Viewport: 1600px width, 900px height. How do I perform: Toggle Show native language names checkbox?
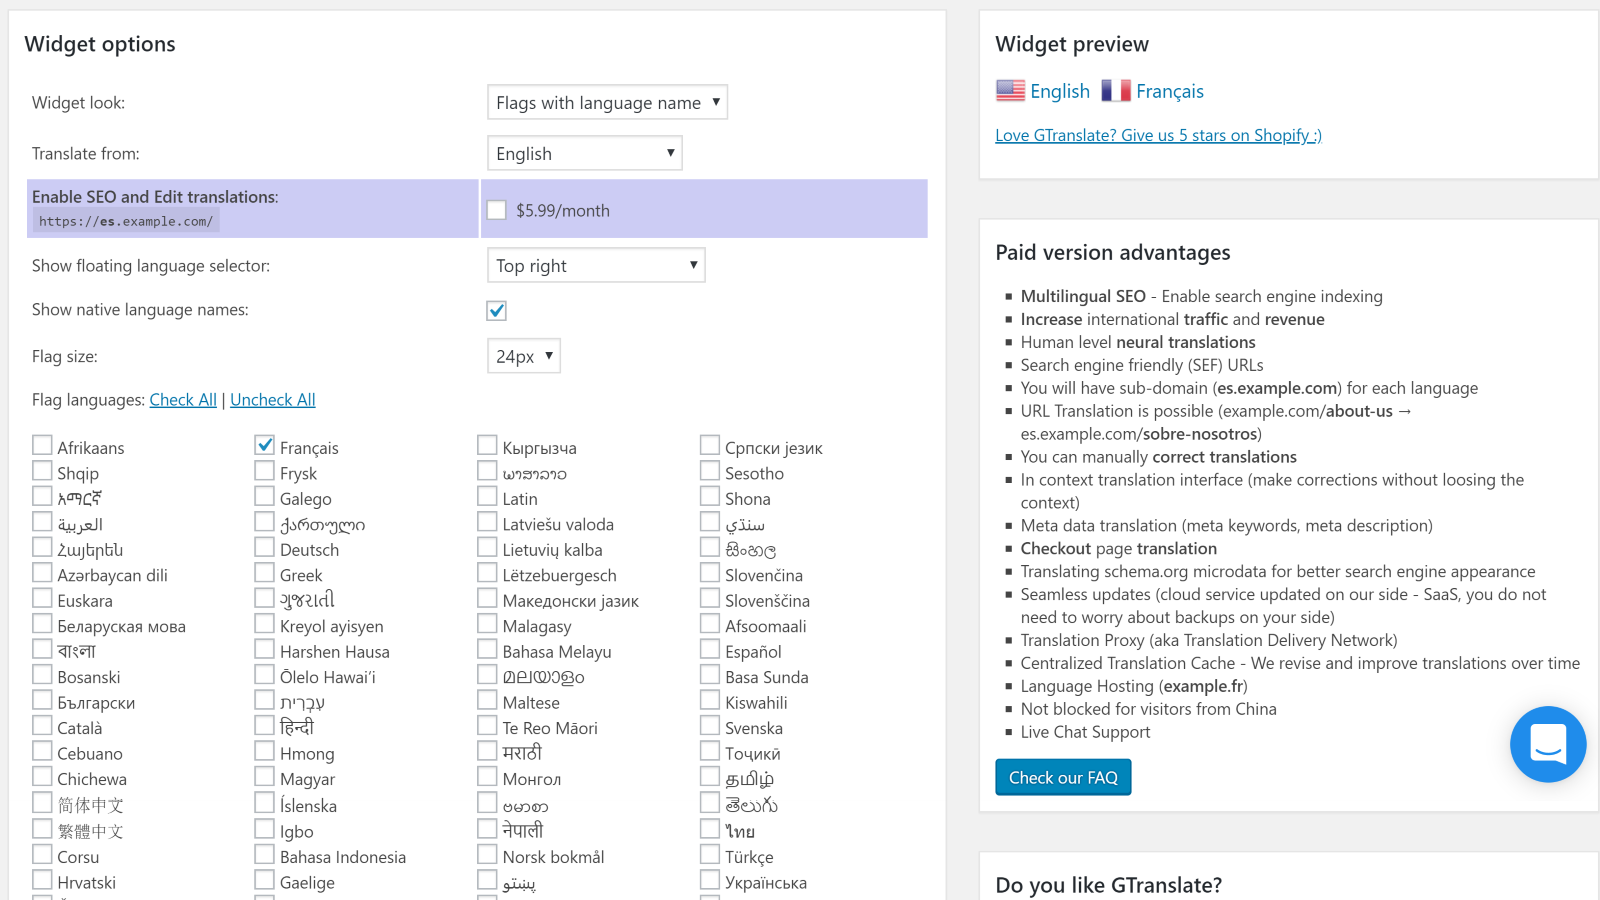click(497, 311)
